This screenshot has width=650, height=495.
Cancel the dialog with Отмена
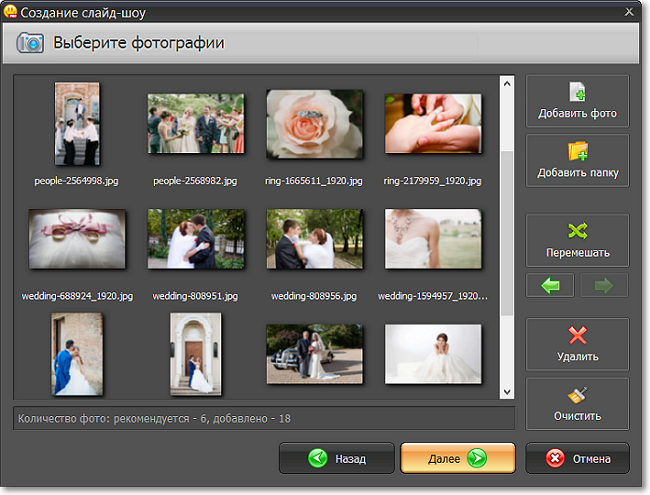point(577,459)
